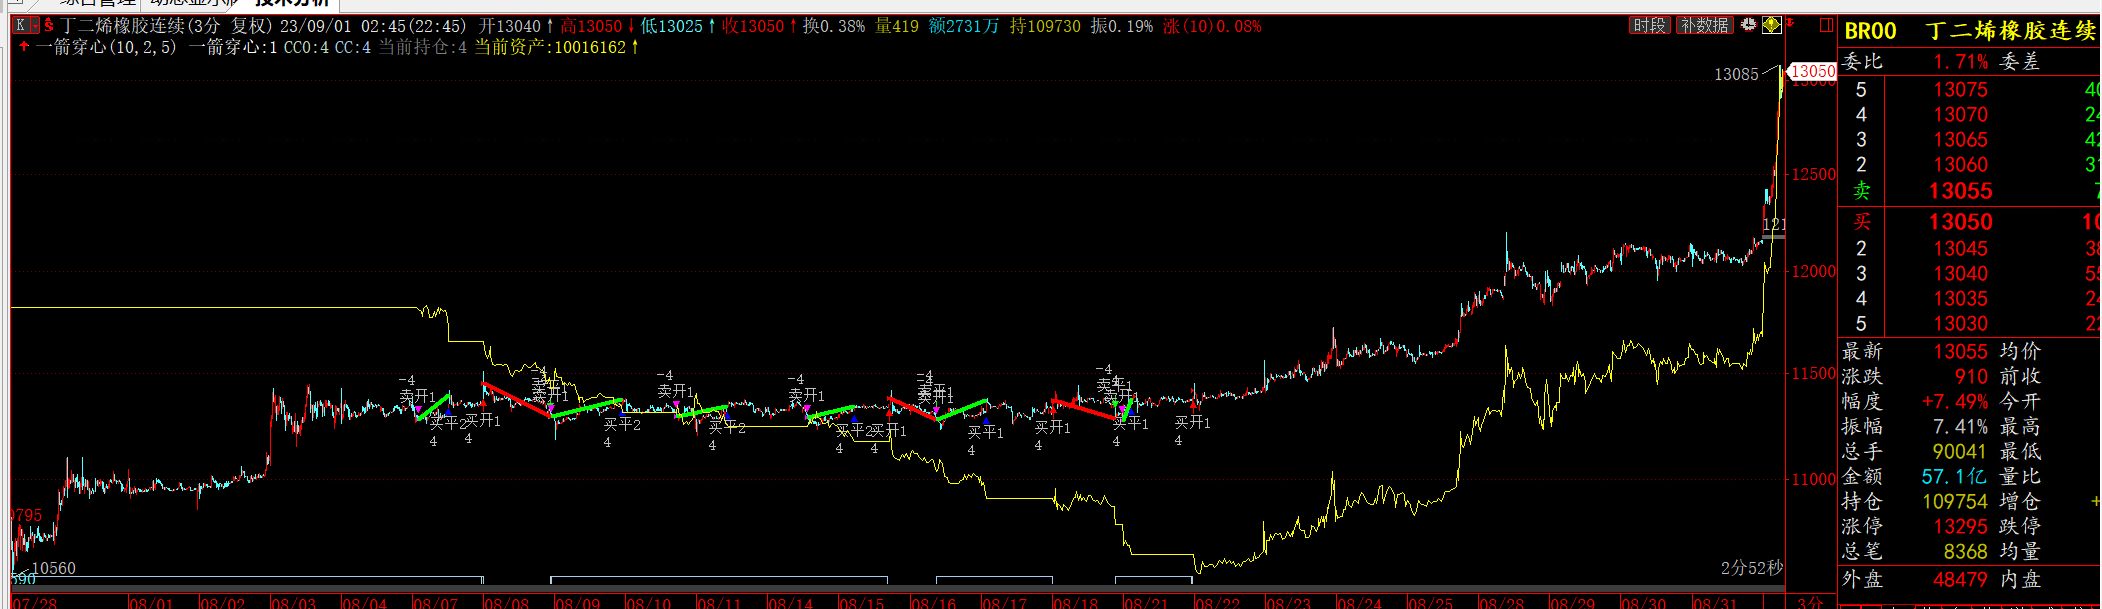Select buy level 4 price 13035

coord(1960,299)
